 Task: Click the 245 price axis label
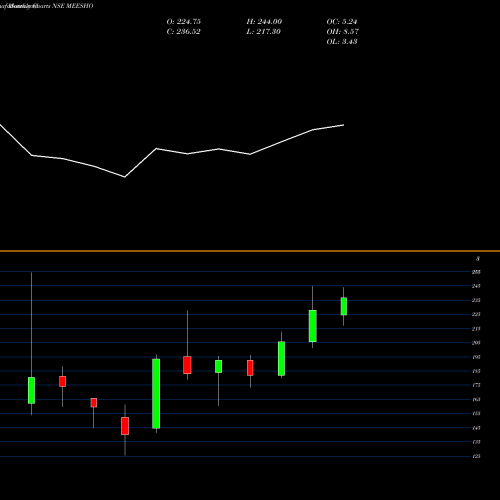tap(476, 286)
